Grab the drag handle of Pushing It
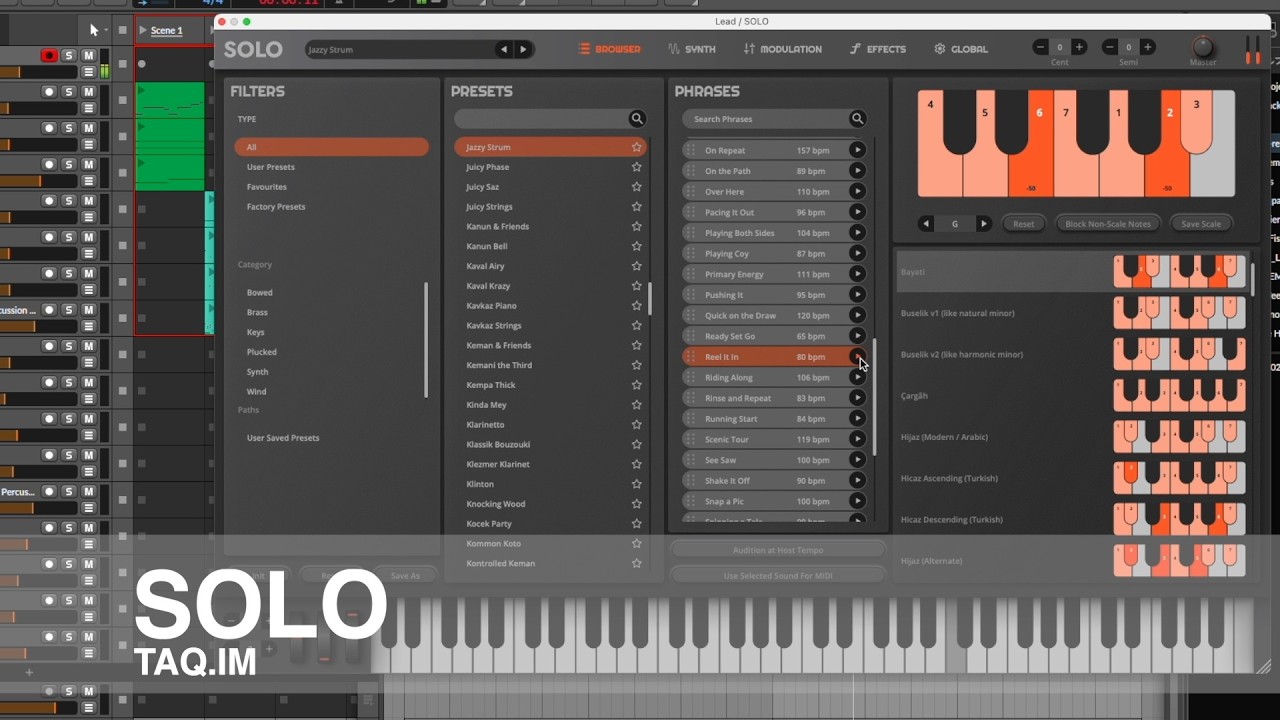 [x=690, y=295]
